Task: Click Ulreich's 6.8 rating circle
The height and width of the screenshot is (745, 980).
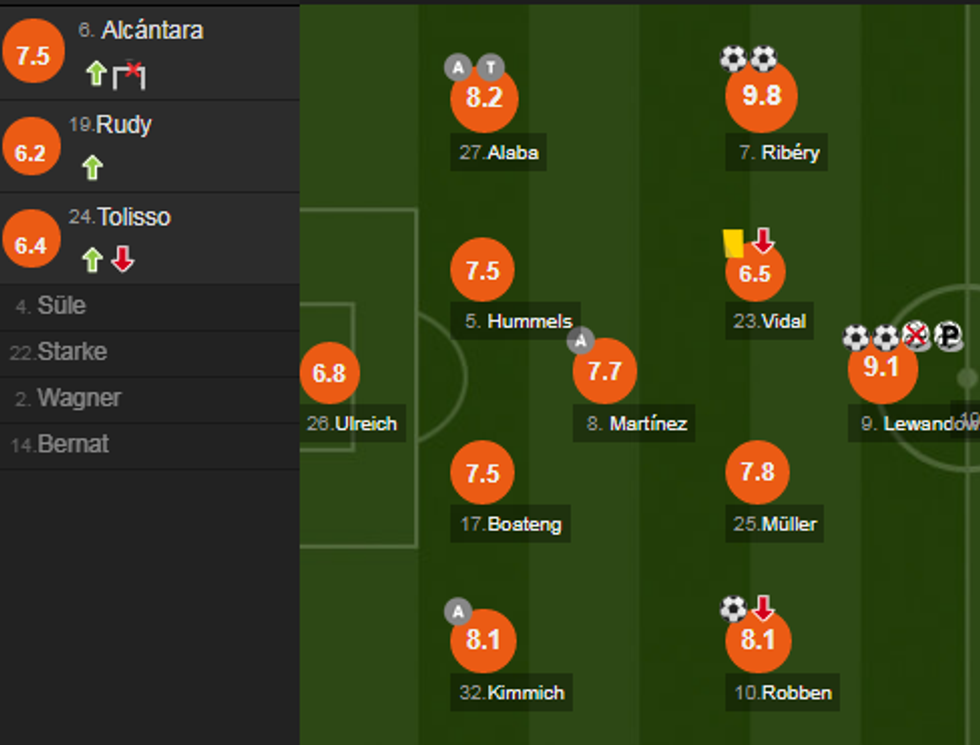Action: click(x=329, y=373)
